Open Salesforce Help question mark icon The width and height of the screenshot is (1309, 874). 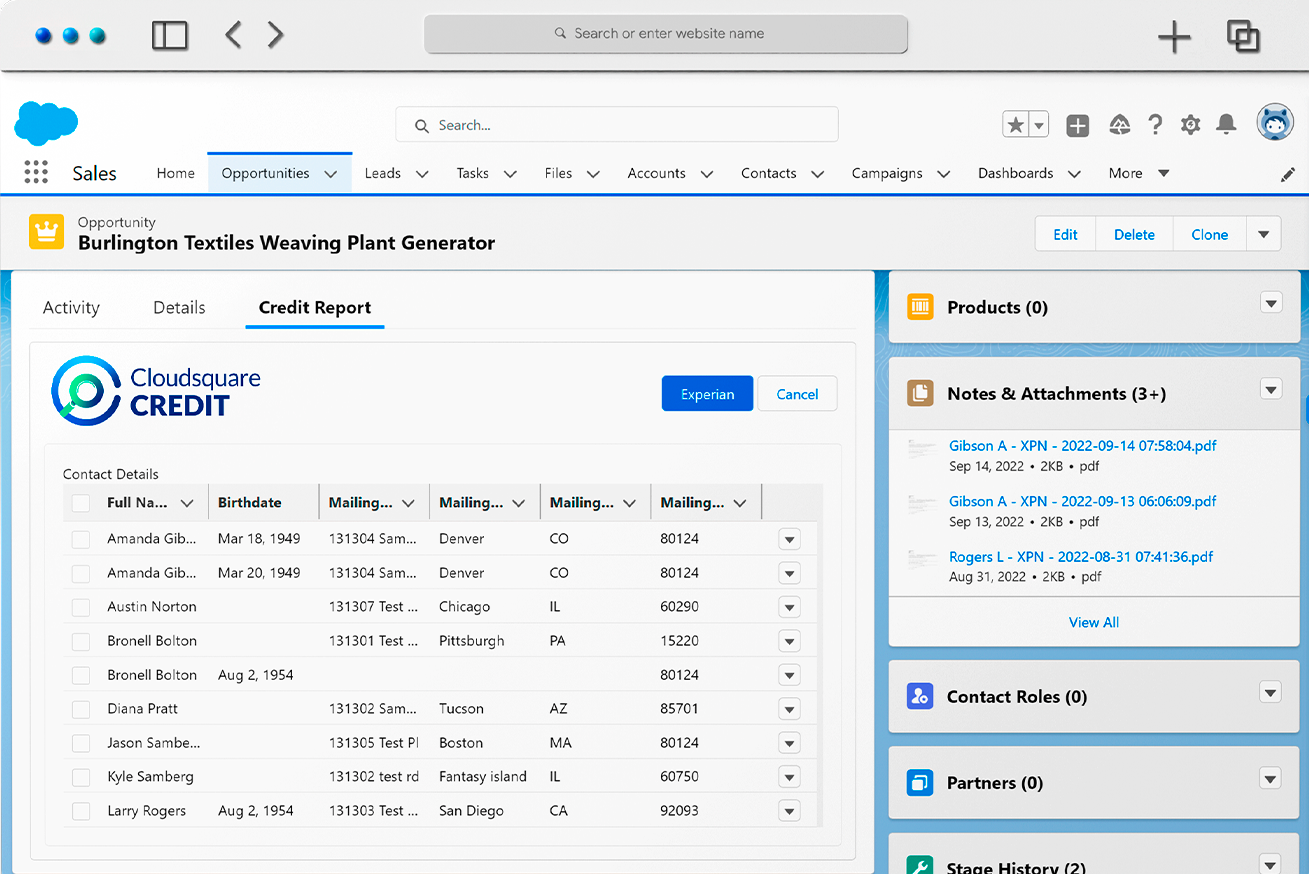pyautogui.click(x=1155, y=124)
